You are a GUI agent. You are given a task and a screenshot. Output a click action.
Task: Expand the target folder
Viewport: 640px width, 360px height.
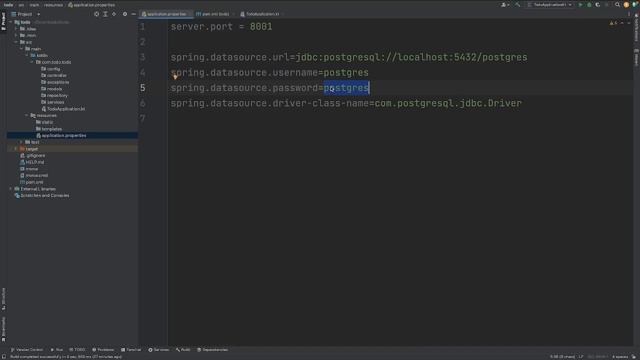[16, 149]
